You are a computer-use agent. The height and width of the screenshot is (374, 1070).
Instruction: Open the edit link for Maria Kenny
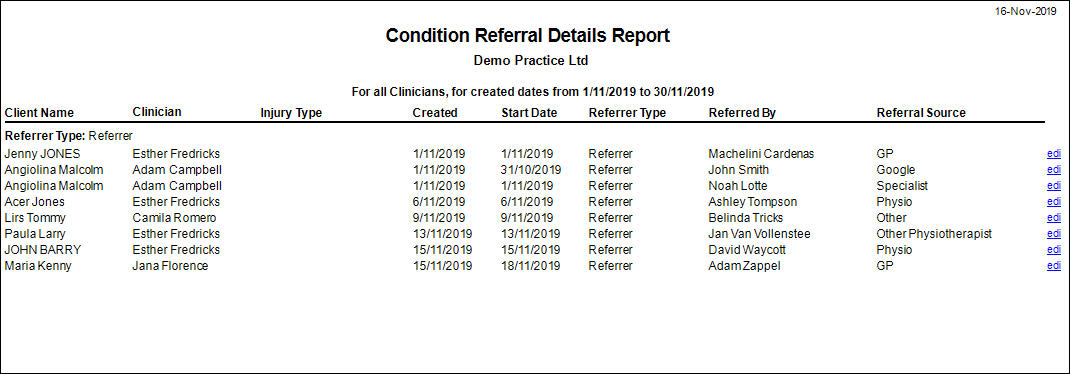pyautogui.click(x=1054, y=266)
